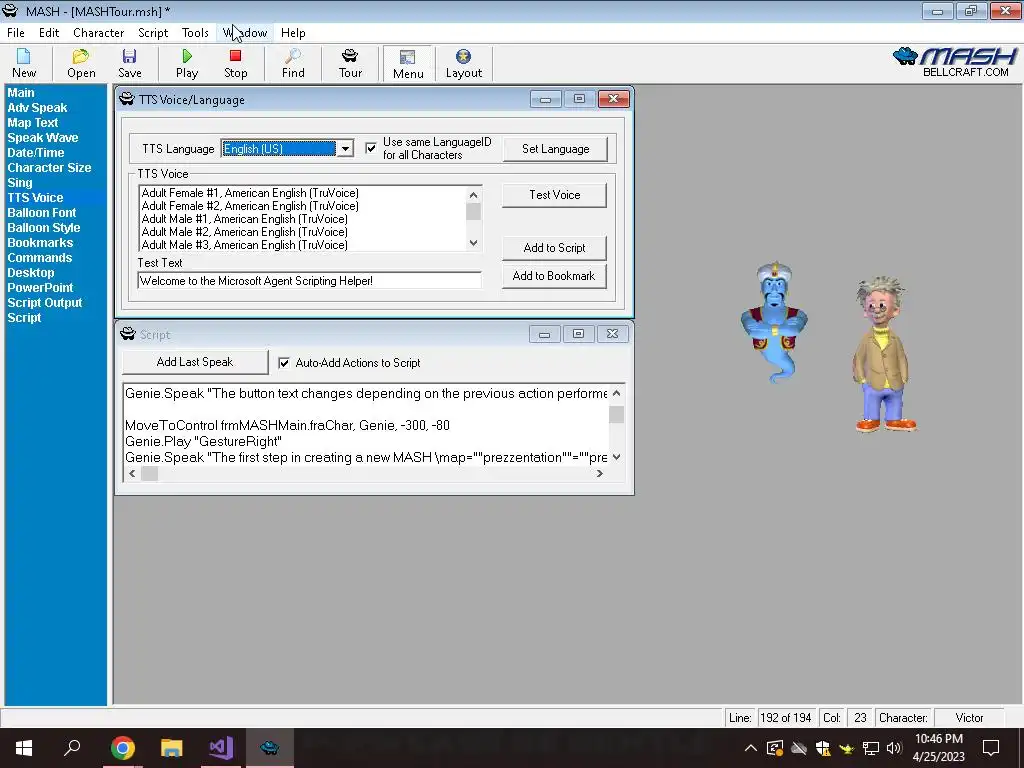Click the volume icon in system tray
This screenshot has height=768, width=1024.
tap(894, 748)
